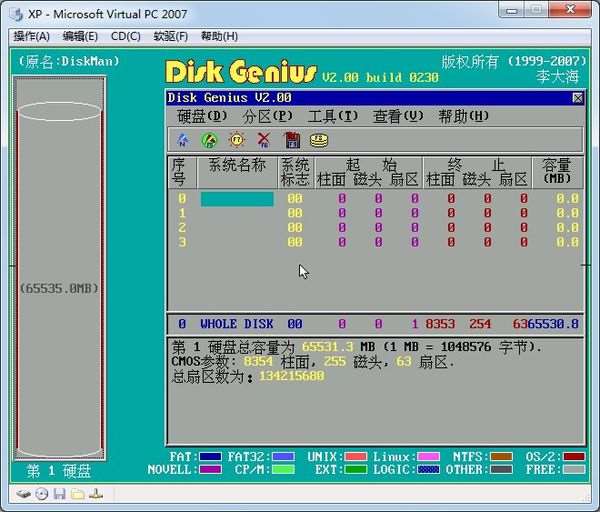This screenshot has height=512, width=600.
Task: Click the ending cylinder value 8353
Action: coord(440,324)
